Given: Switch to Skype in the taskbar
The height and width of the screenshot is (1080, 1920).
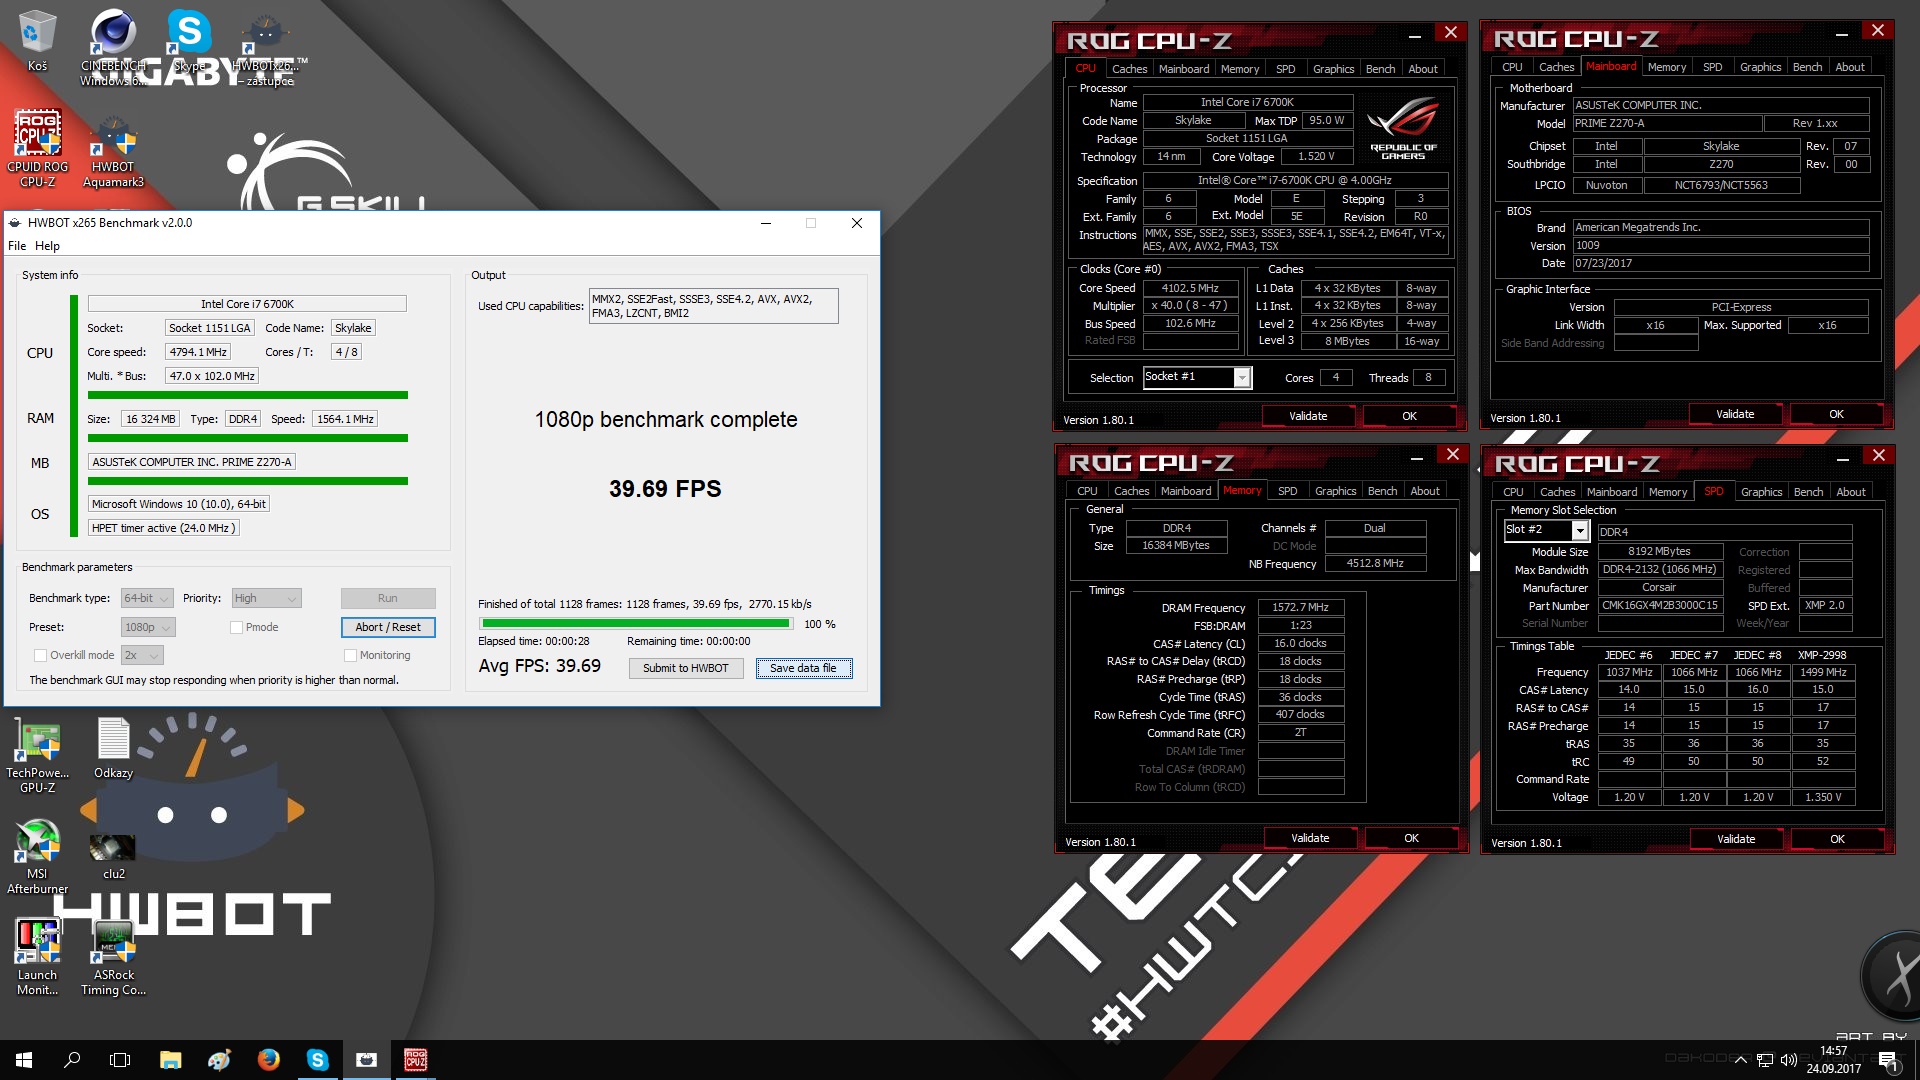Looking at the screenshot, I should click(x=317, y=1059).
